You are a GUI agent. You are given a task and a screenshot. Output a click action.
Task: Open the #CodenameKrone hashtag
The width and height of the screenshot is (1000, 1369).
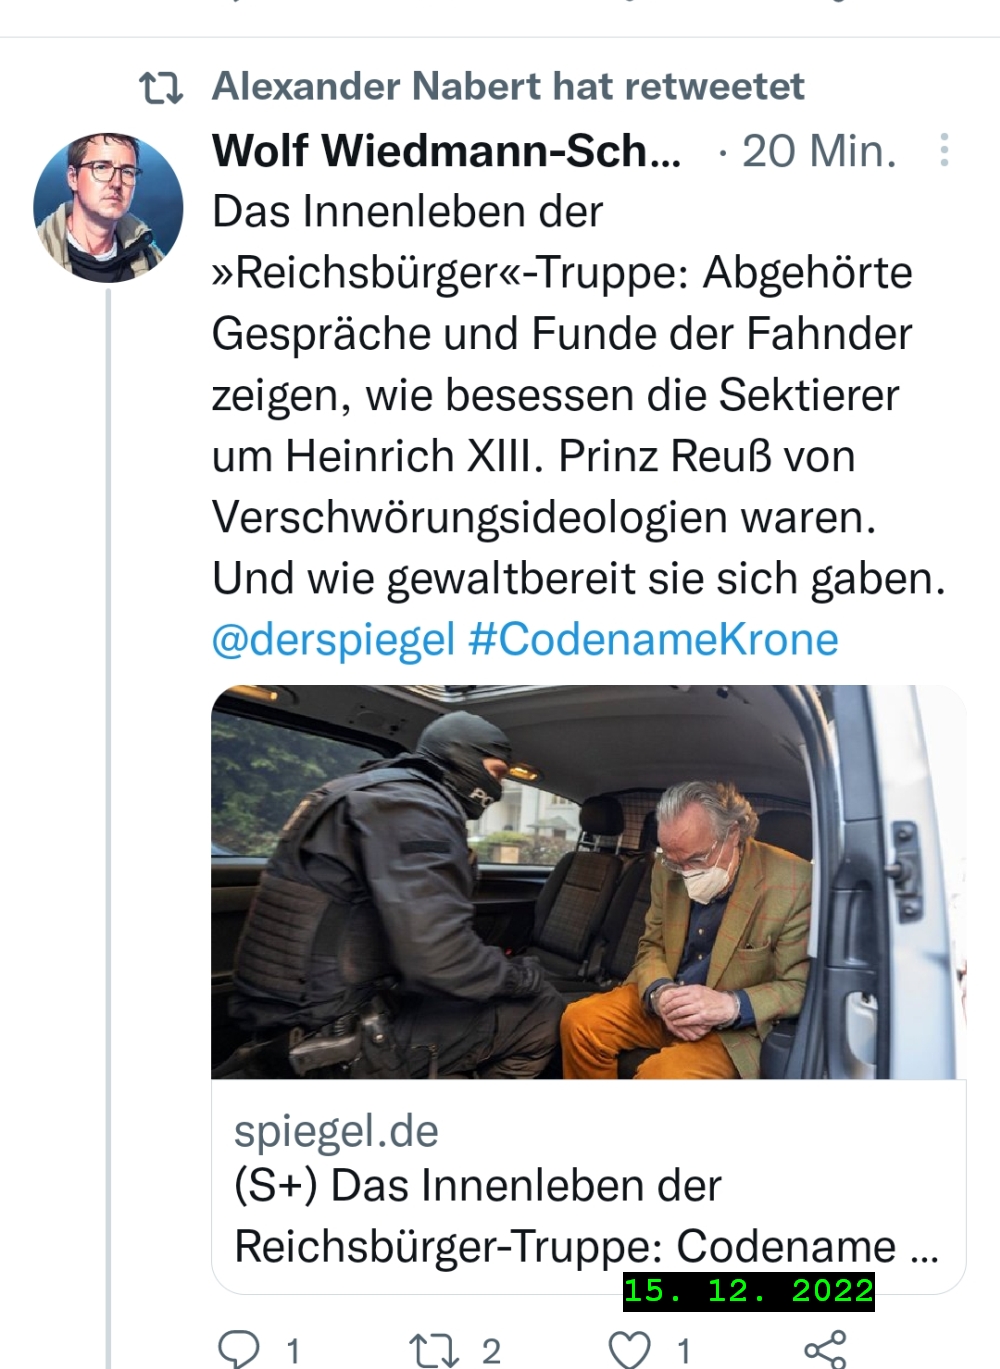[x=653, y=639]
